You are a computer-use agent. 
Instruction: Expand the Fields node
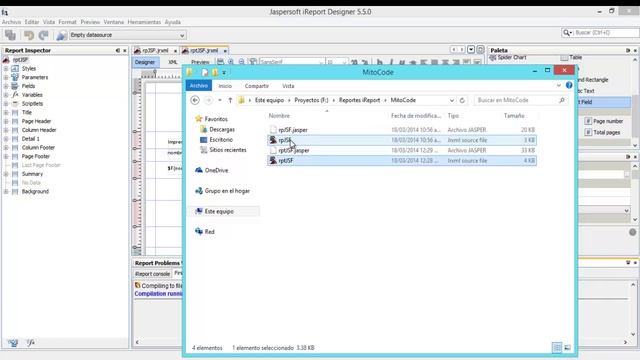(x=6, y=86)
